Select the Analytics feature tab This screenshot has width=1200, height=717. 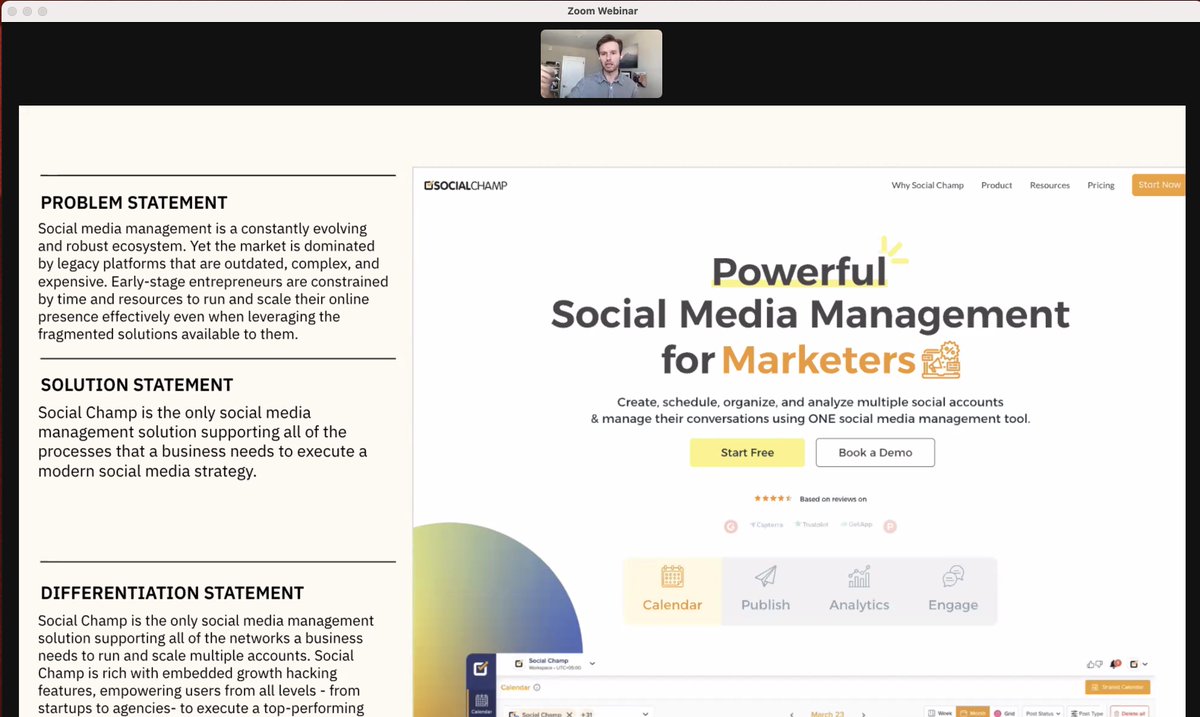click(x=859, y=590)
